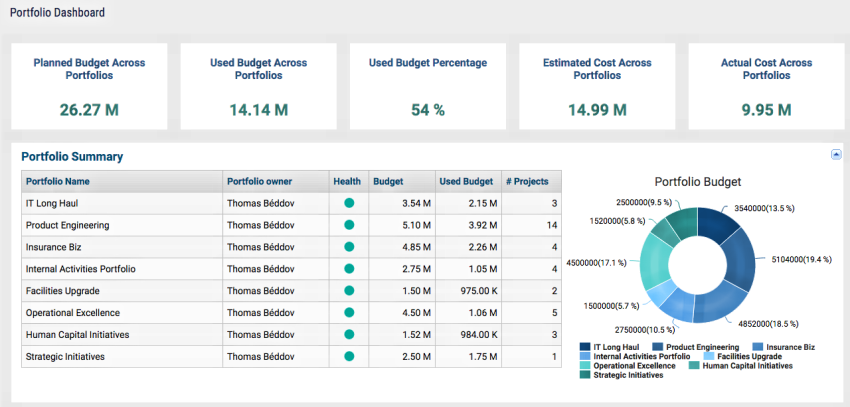Viewport: 850px width, 407px height.
Task: Toggle Product Engineering legend swatch
Action: (x=658, y=347)
